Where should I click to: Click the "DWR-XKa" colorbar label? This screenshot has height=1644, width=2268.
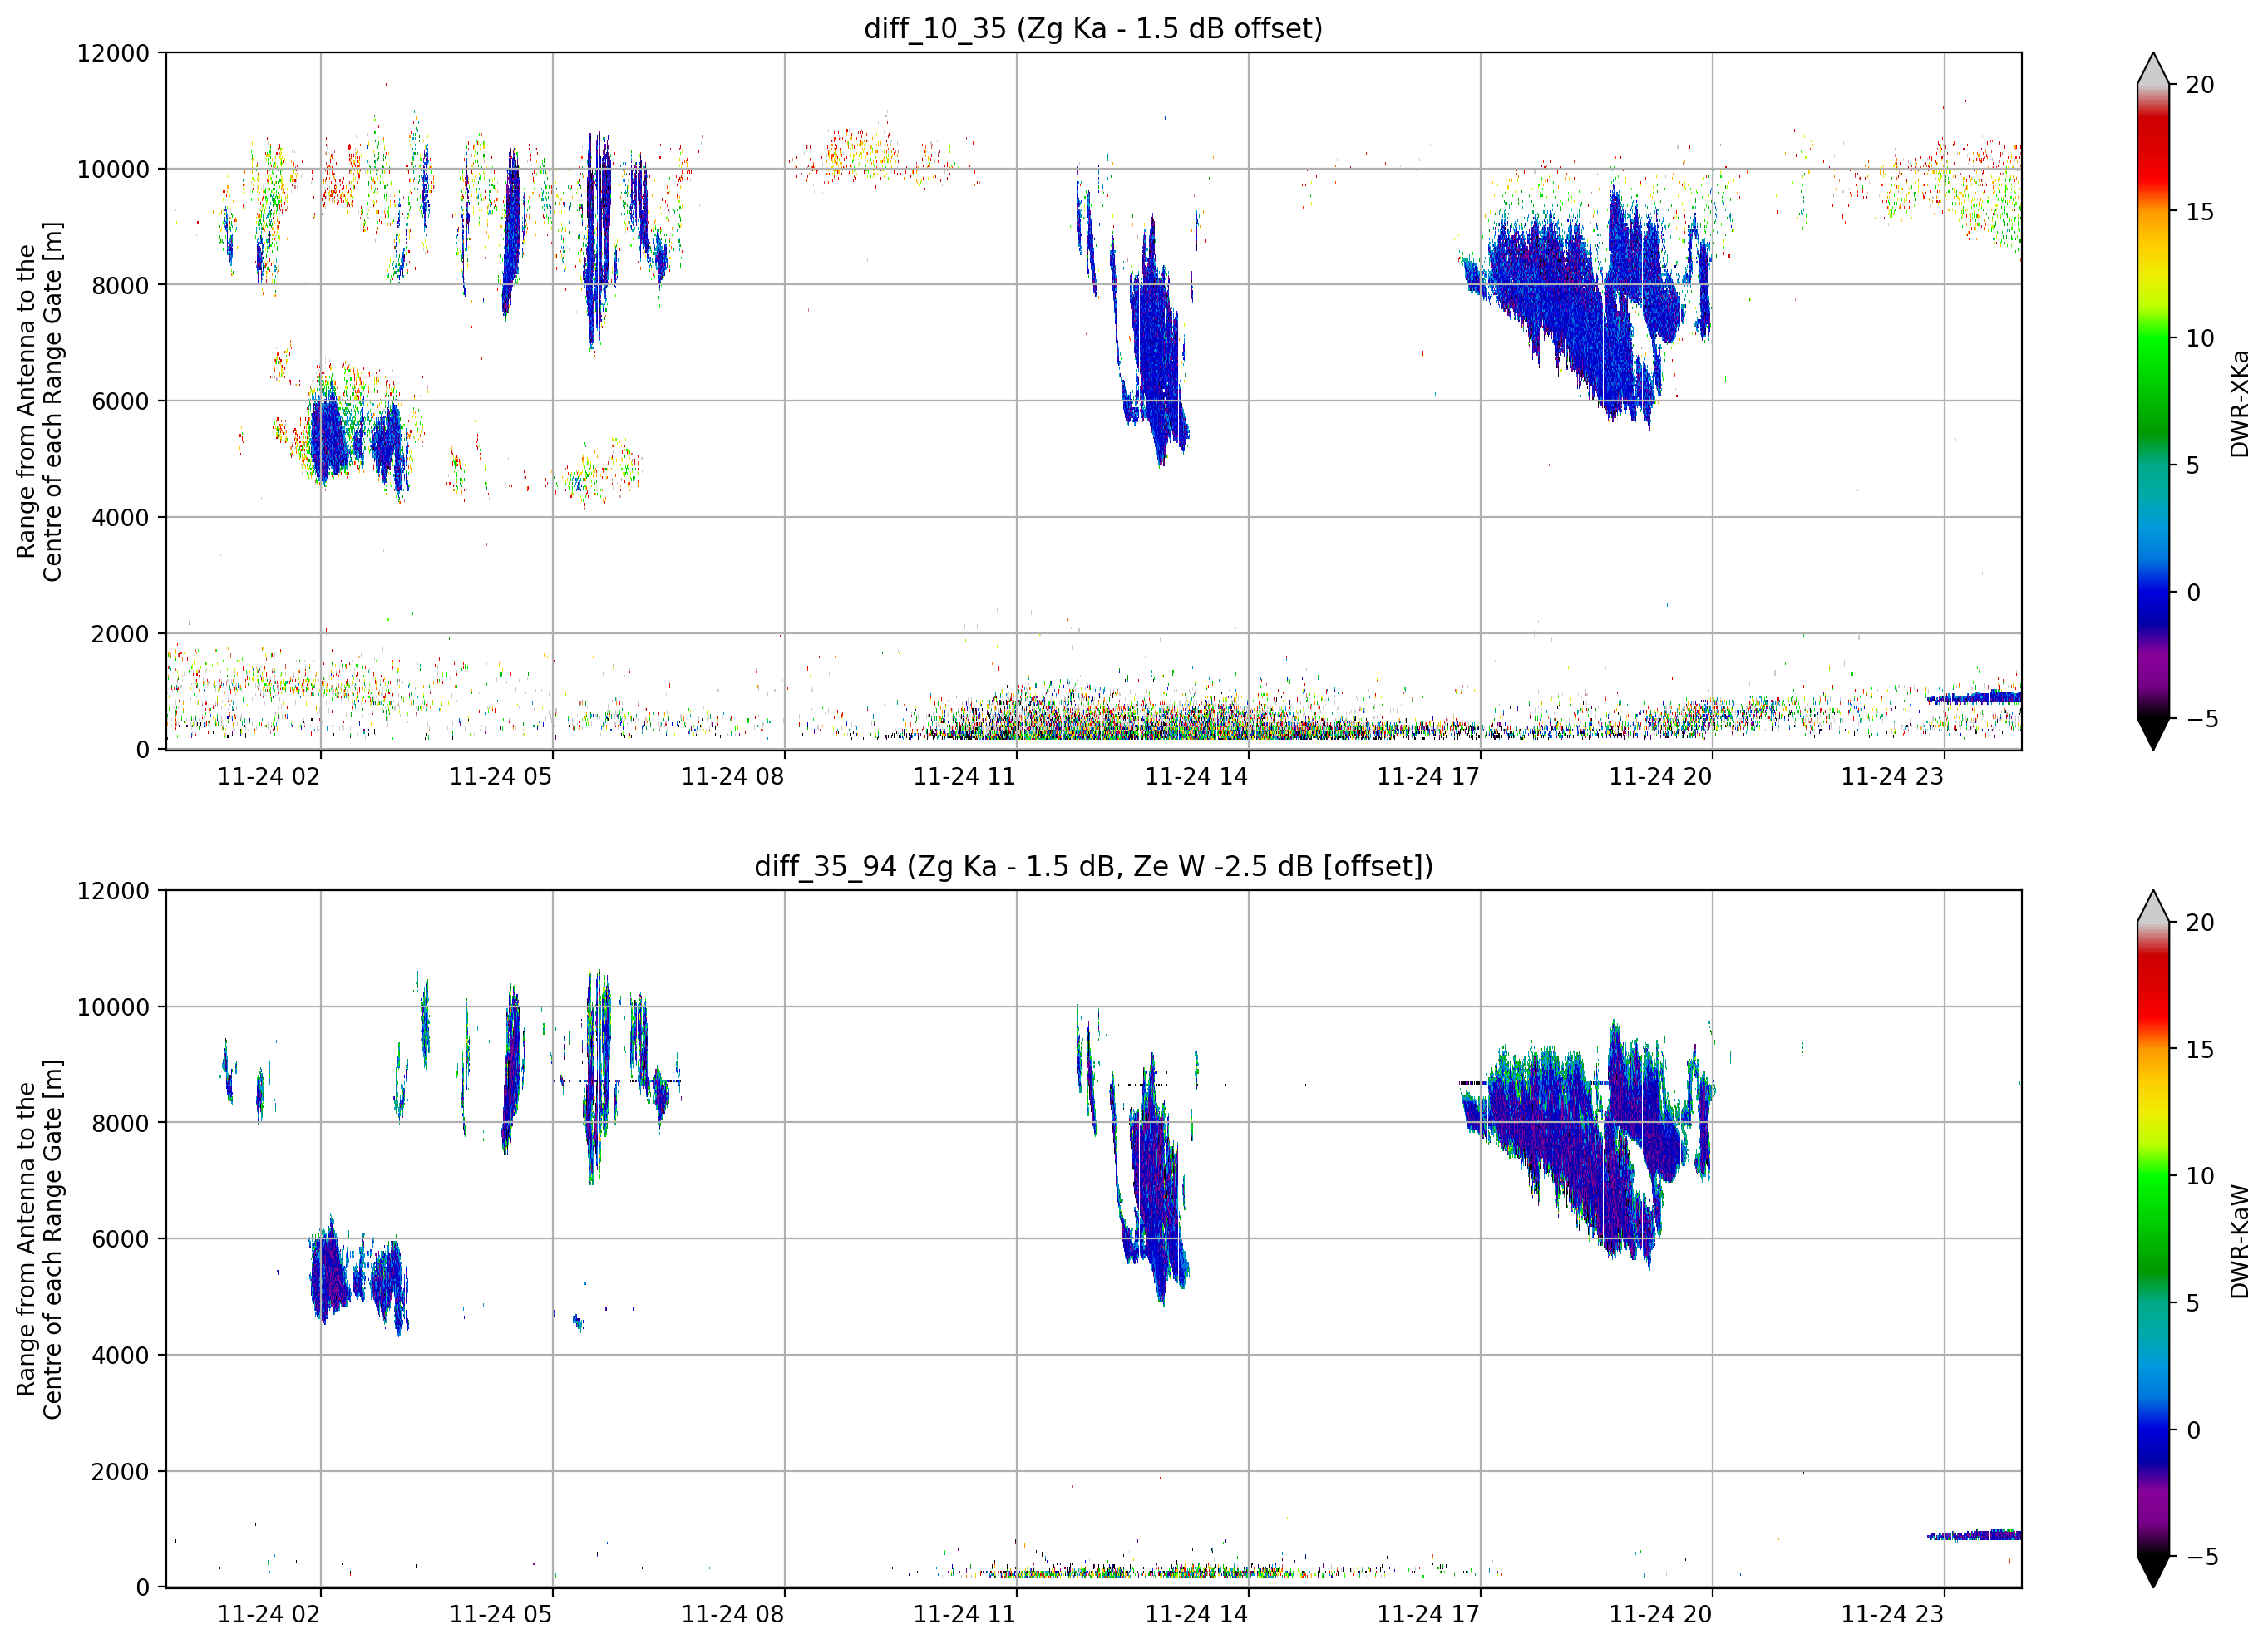2239,403
